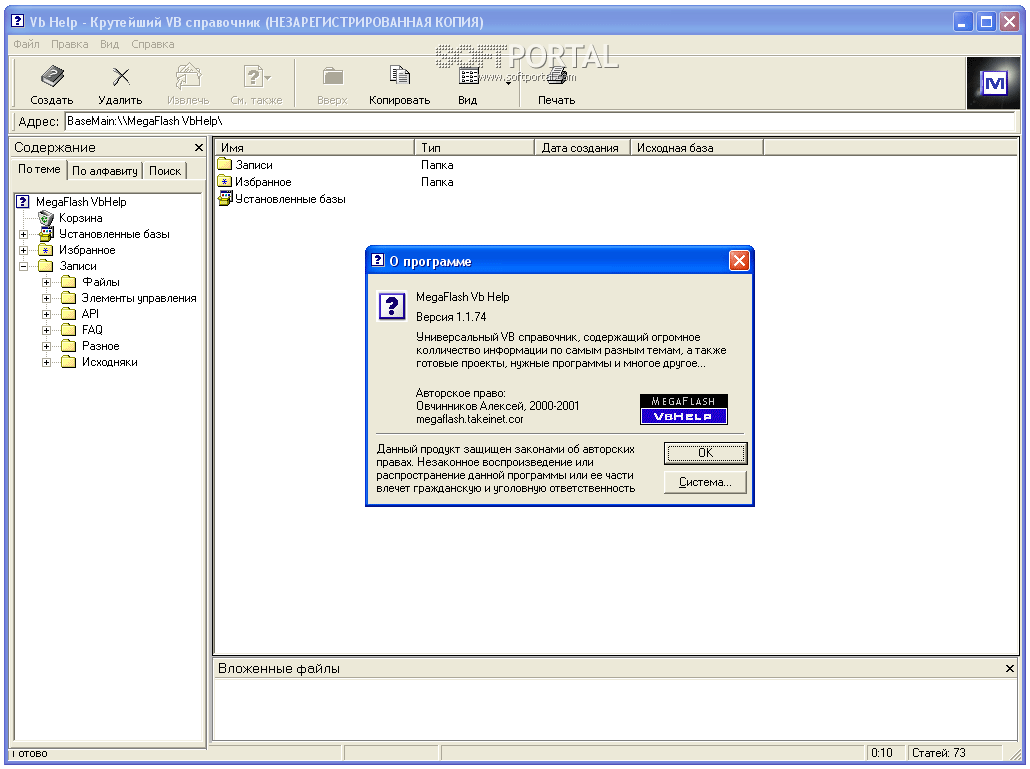
Task: Select the API folder icon
Action: click(x=68, y=314)
